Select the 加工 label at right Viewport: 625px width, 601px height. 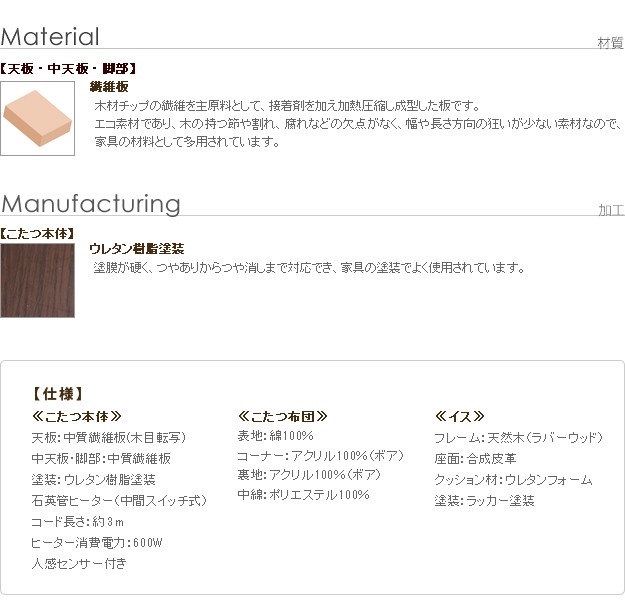[611, 210]
